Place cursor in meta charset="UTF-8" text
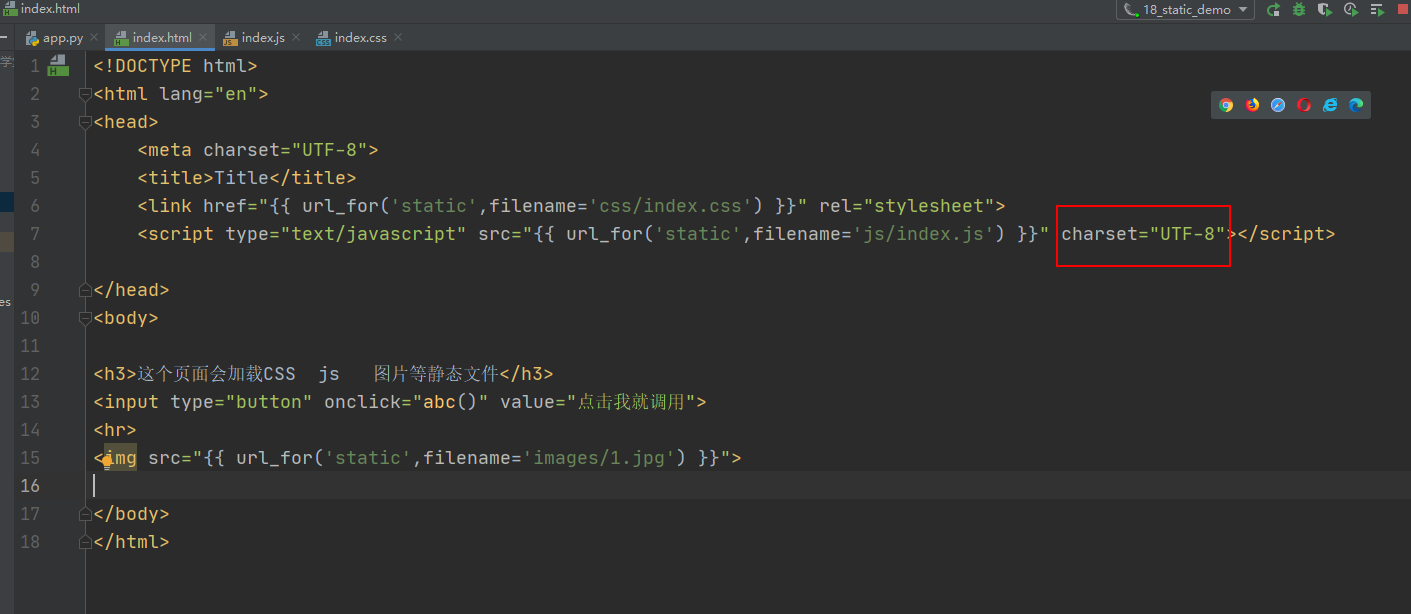The image size is (1411, 614). (x=258, y=150)
